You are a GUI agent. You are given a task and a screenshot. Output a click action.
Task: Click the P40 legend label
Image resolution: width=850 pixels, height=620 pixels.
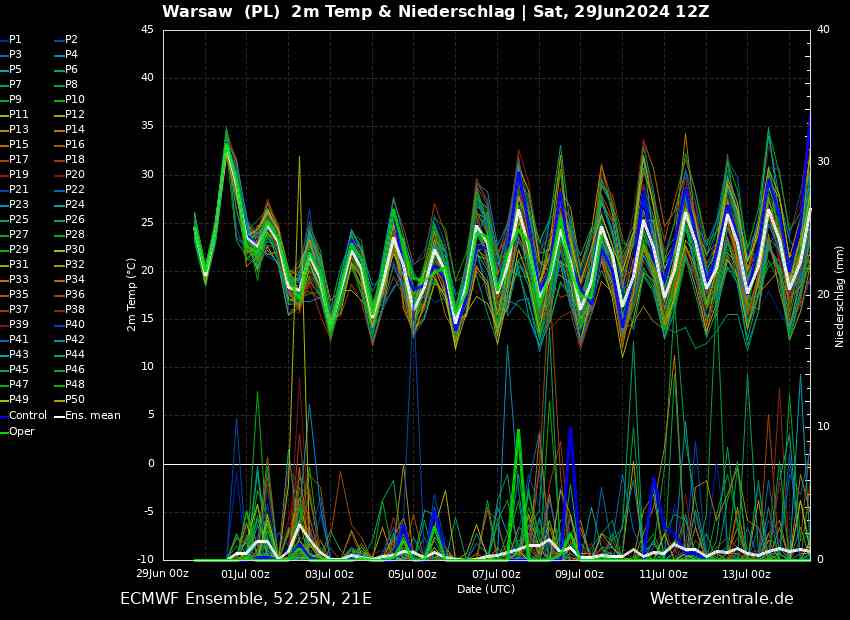[74, 325]
